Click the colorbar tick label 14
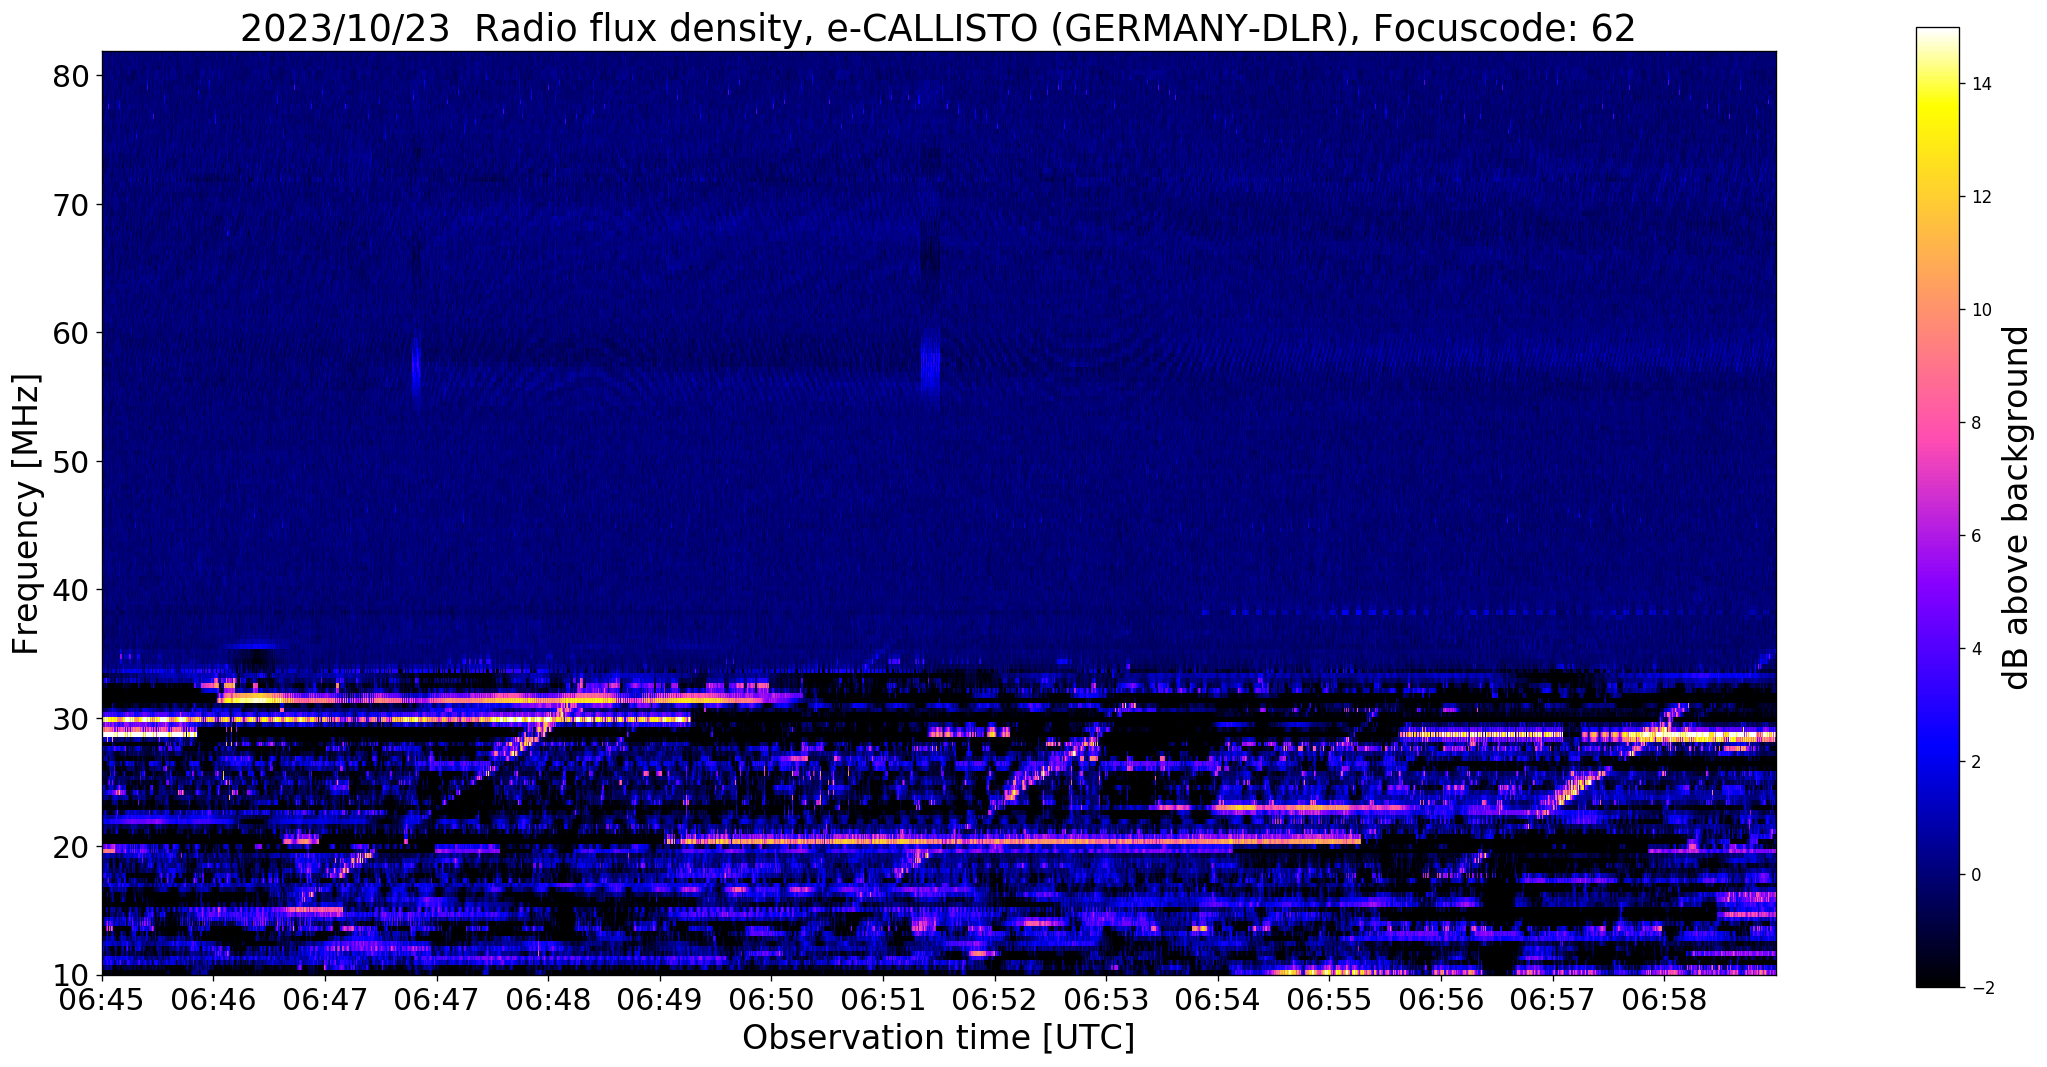 (x=1980, y=84)
